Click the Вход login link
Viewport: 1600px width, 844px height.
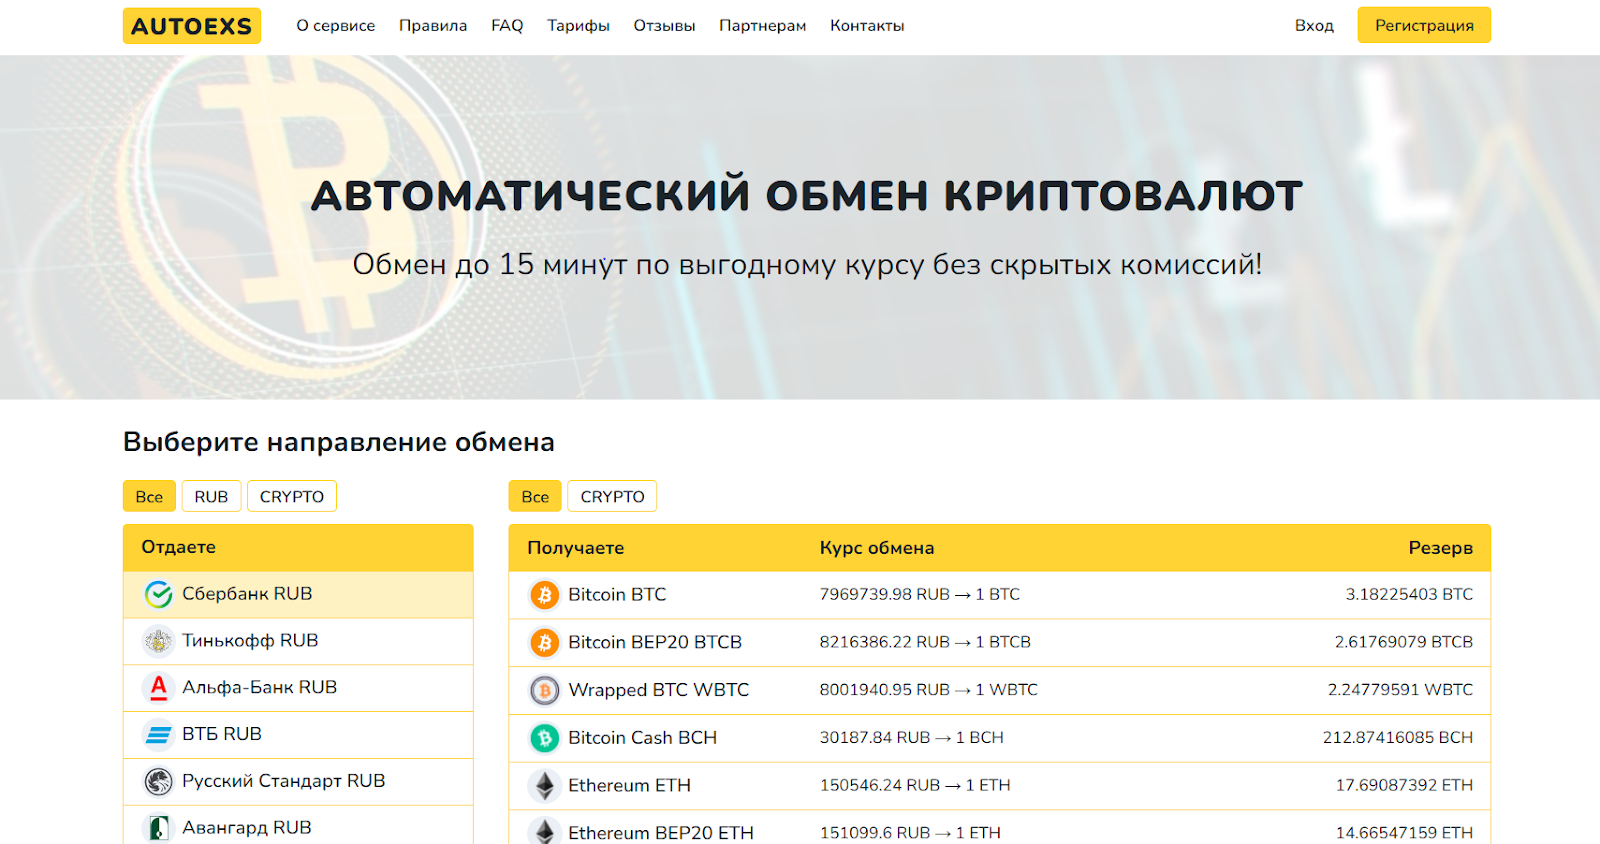(x=1314, y=26)
